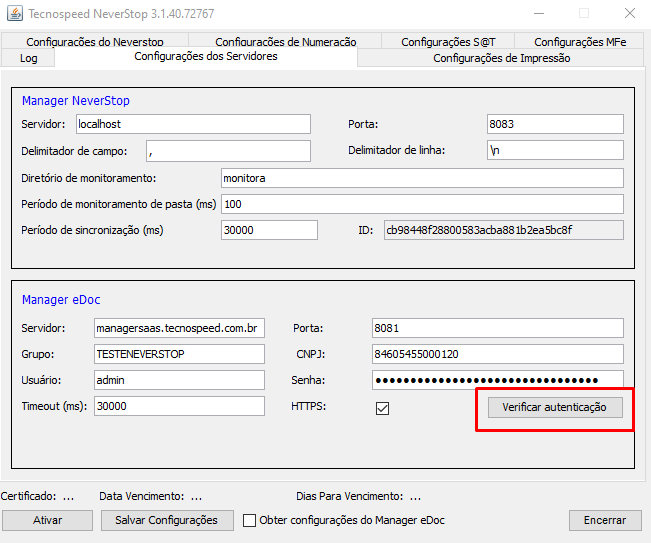Click the ID field with hash value

click(x=504, y=230)
